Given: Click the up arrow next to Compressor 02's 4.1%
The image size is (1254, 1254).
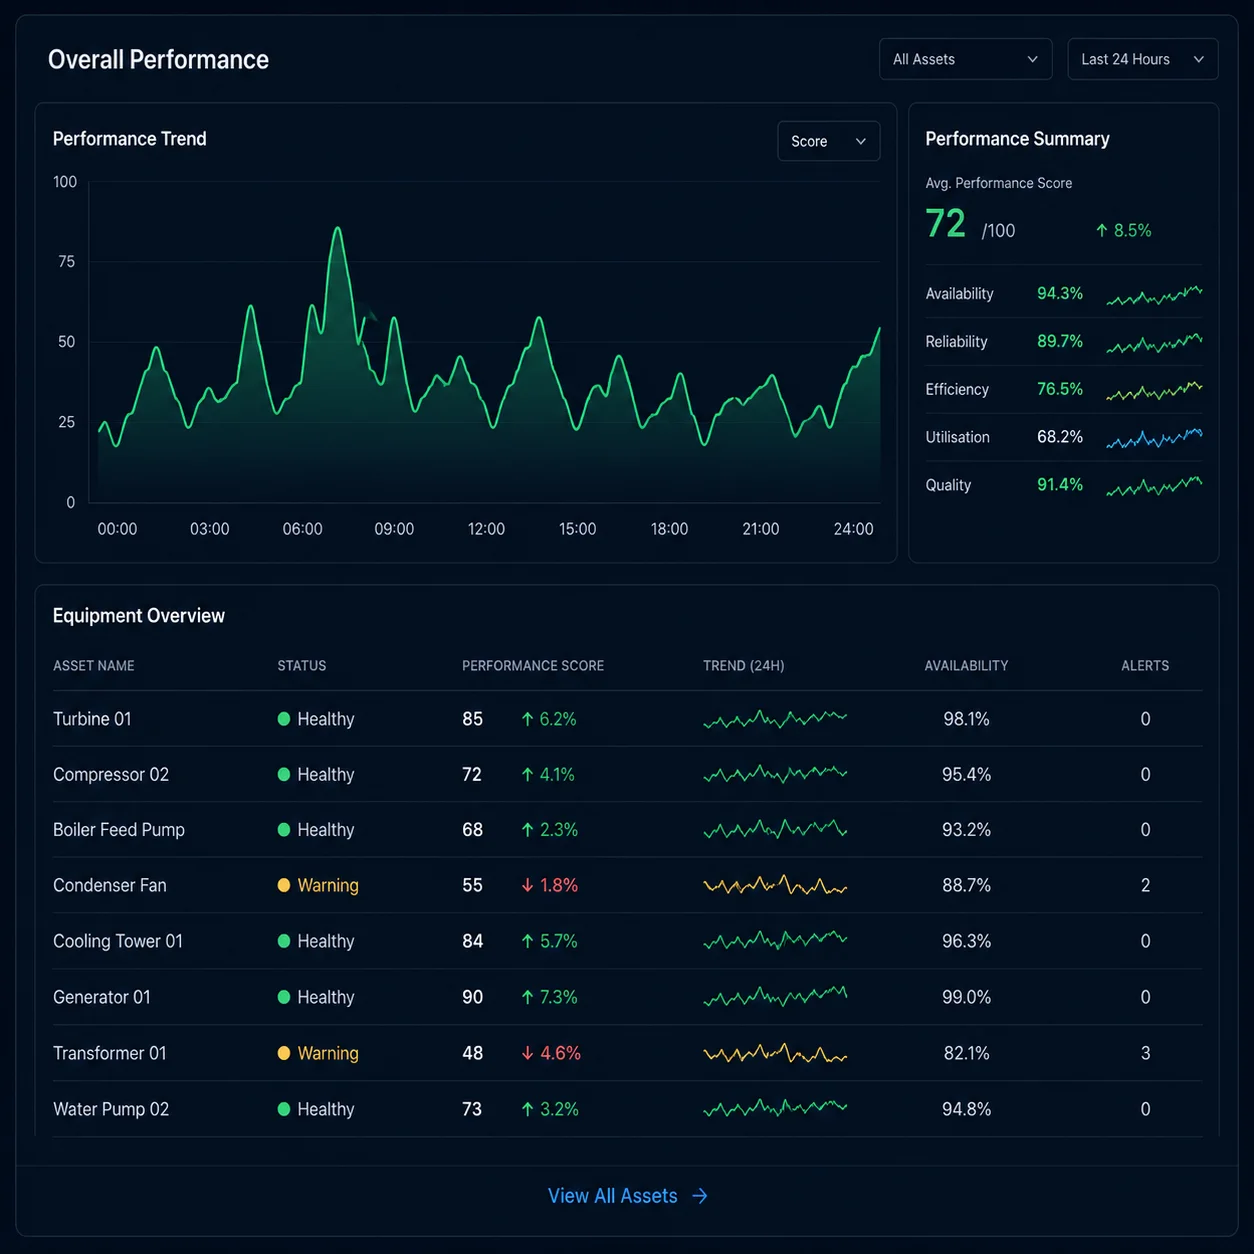Looking at the screenshot, I should point(527,774).
